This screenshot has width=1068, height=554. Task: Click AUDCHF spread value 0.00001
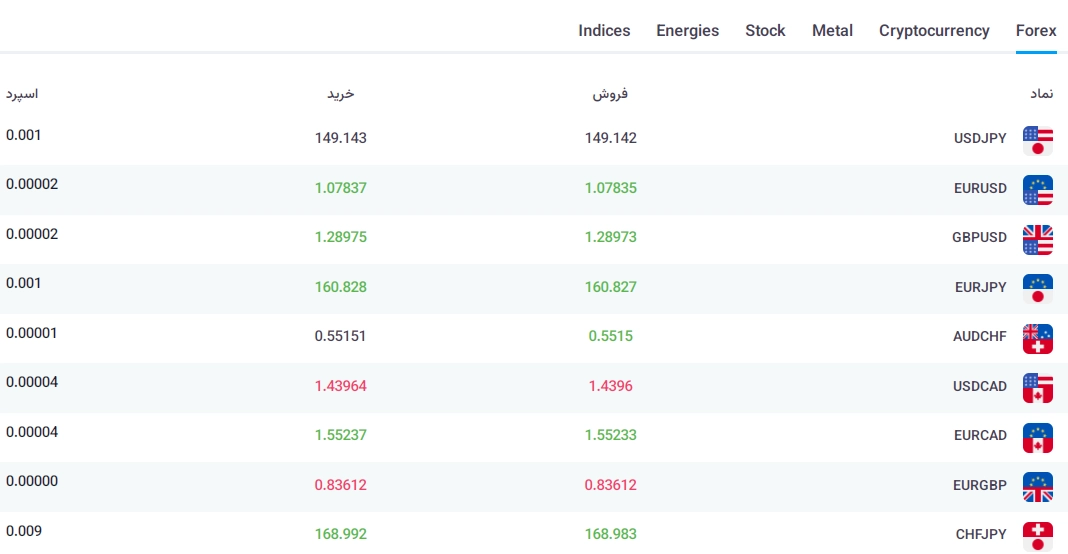(x=32, y=333)
